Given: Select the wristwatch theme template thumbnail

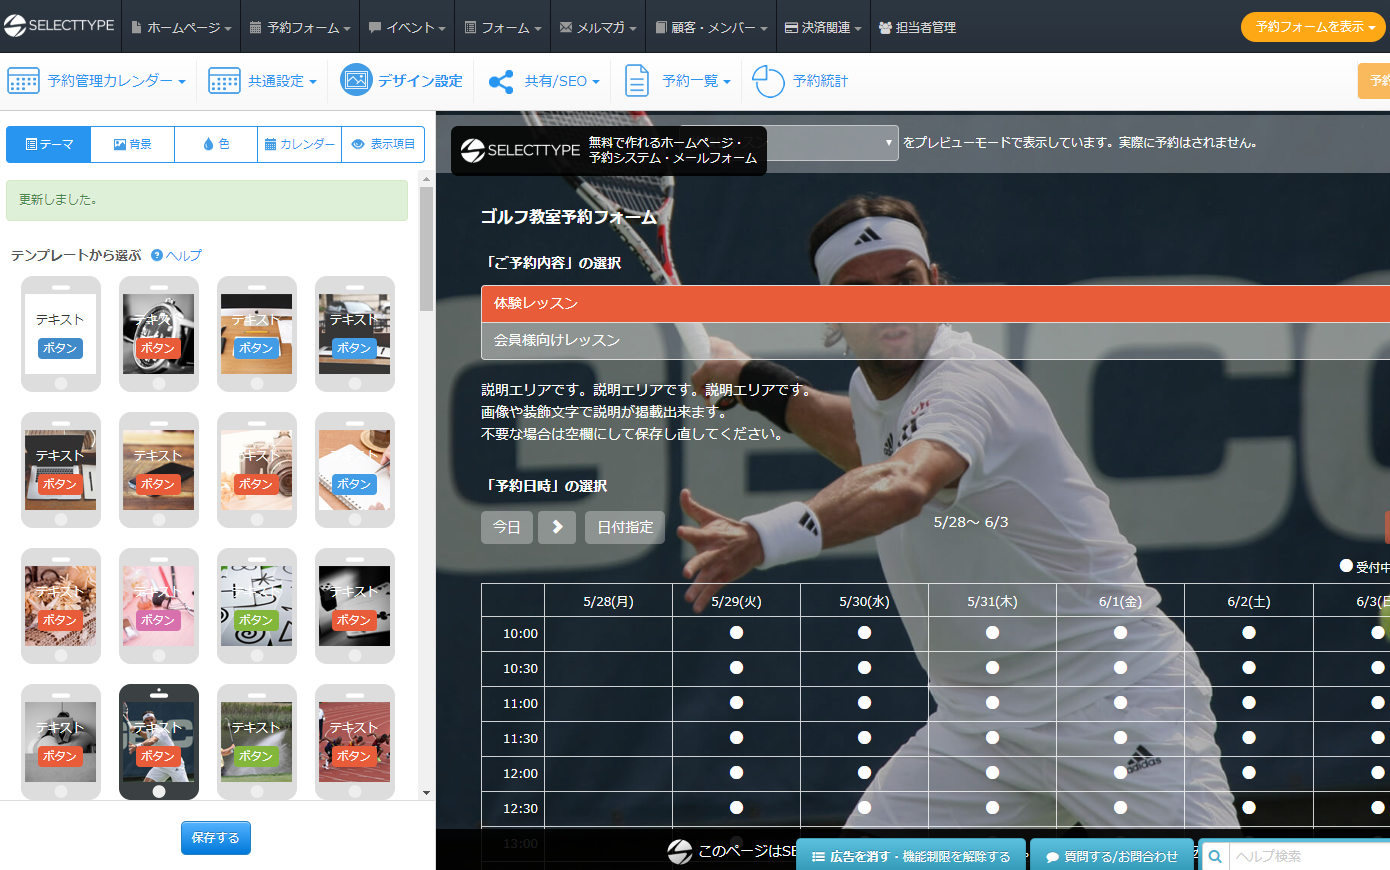Looking at the screenshot, I should coord(159,334).
